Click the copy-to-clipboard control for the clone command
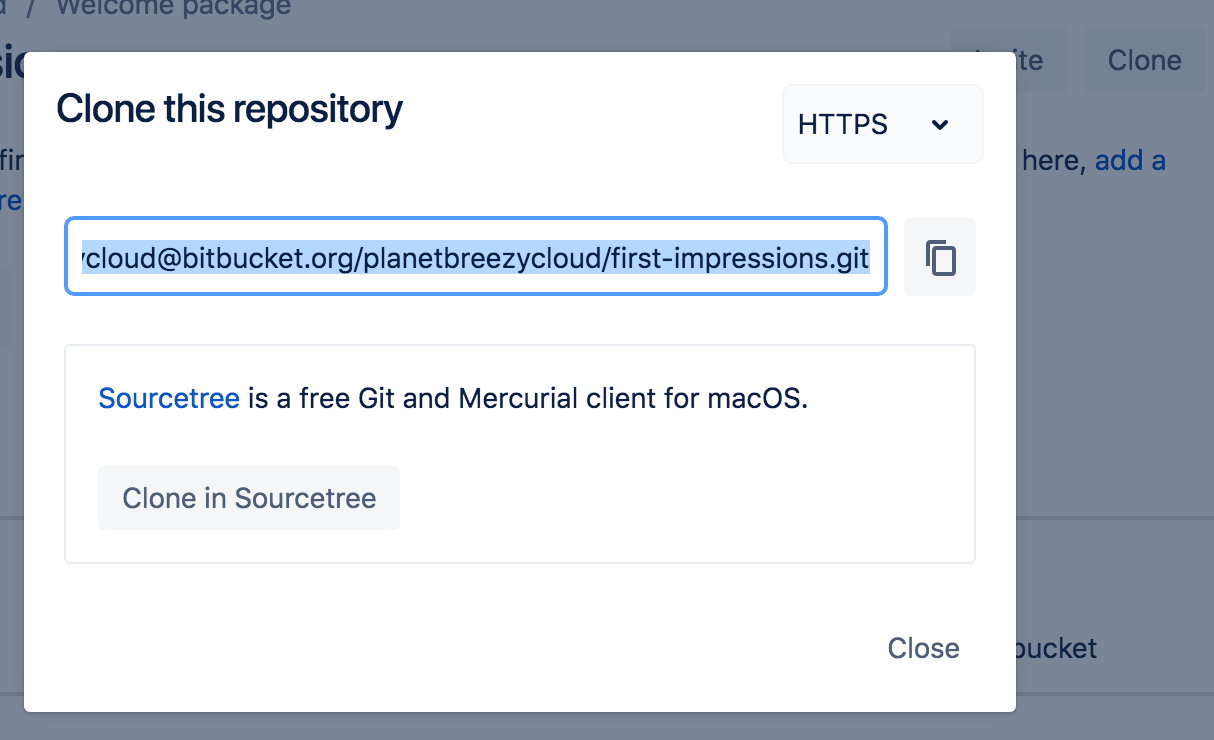 click(x=939, y=257)
